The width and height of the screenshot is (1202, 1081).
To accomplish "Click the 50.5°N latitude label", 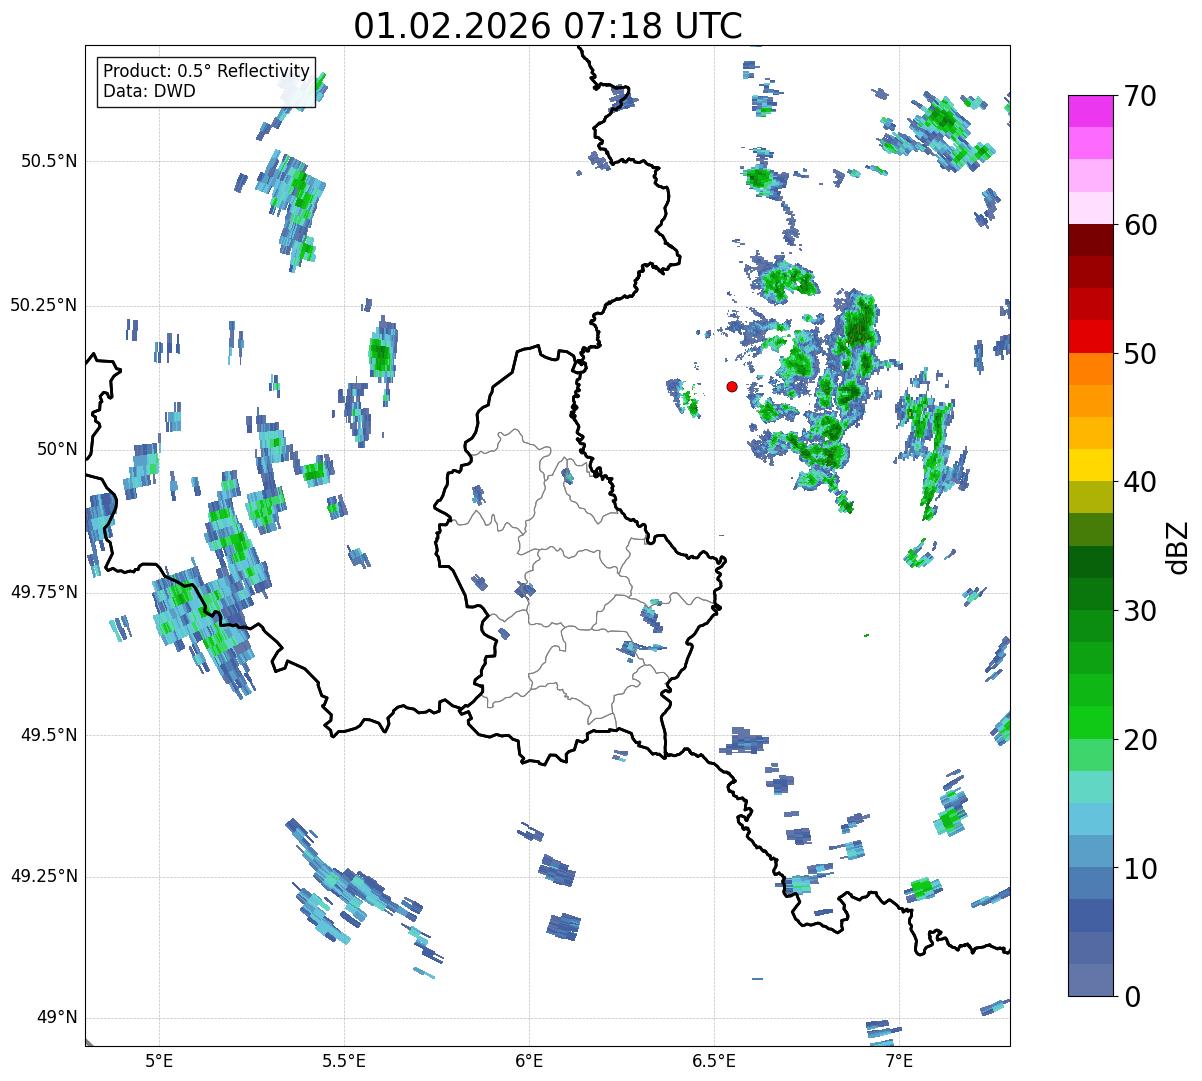I will click(x=50, y=161).
